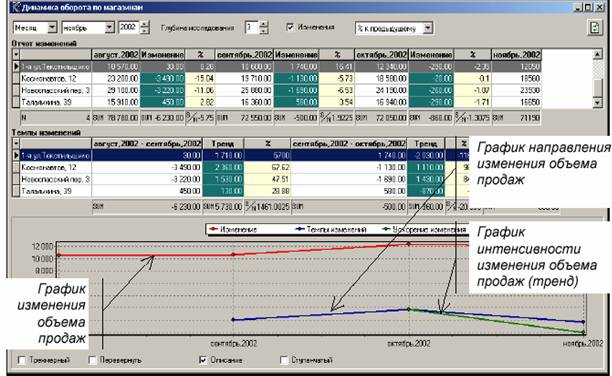This screenshot has height=376, width=612.
Task: Click the refresh report icon at top right
Action: coord(594,28)
